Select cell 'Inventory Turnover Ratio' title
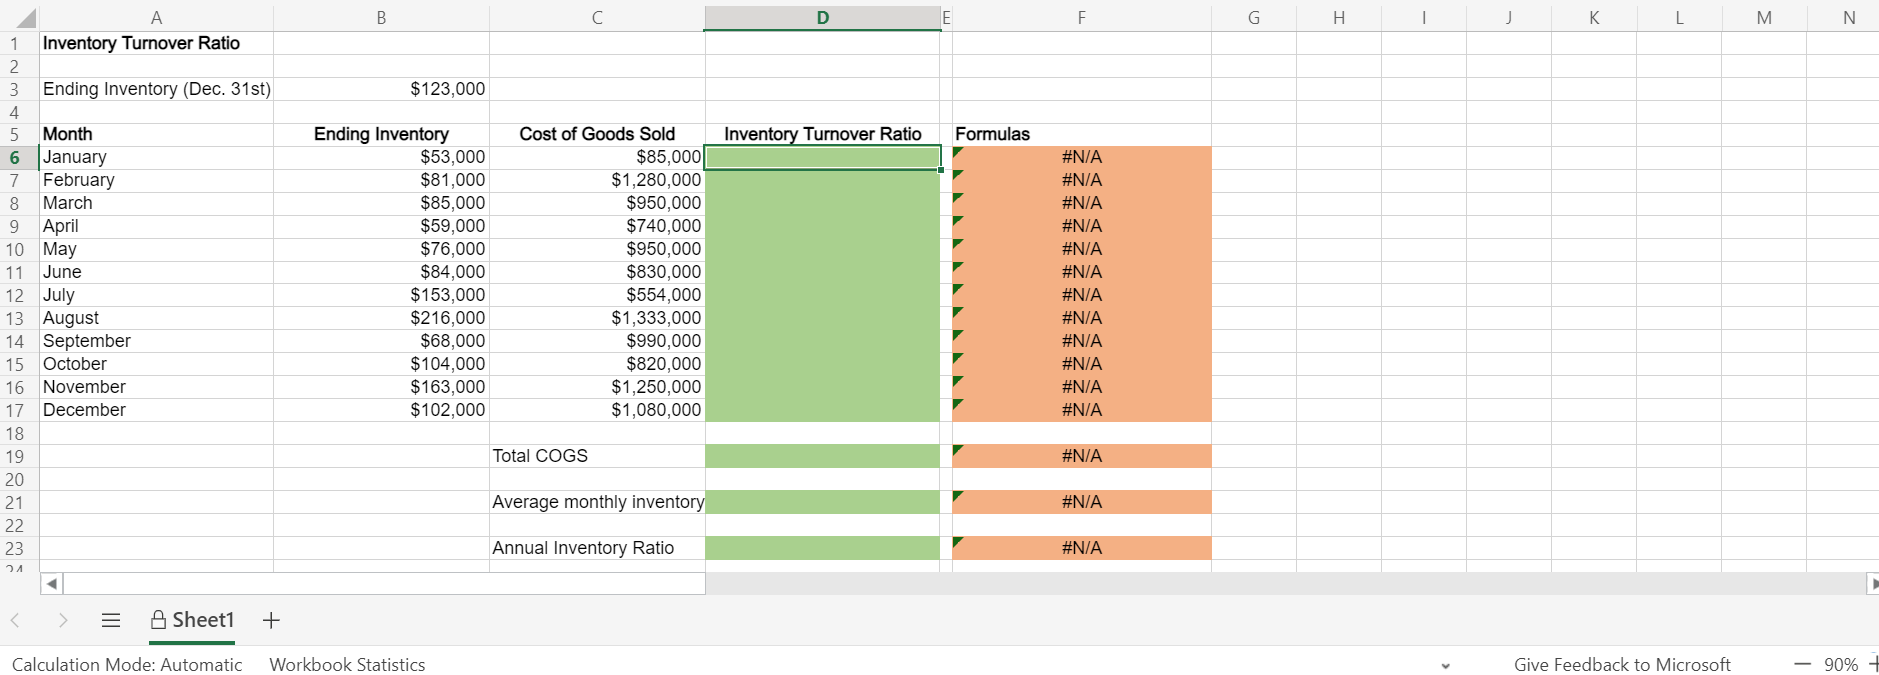 click(156, 43)
